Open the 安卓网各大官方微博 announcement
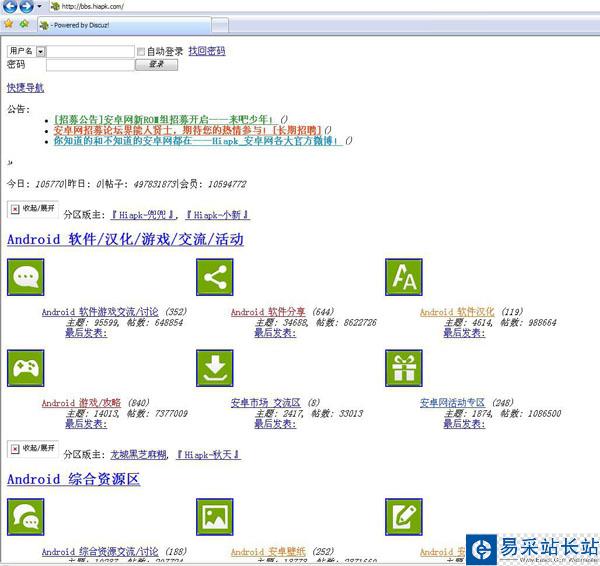Screen dimensions: 600x566 tap(197, 141)
